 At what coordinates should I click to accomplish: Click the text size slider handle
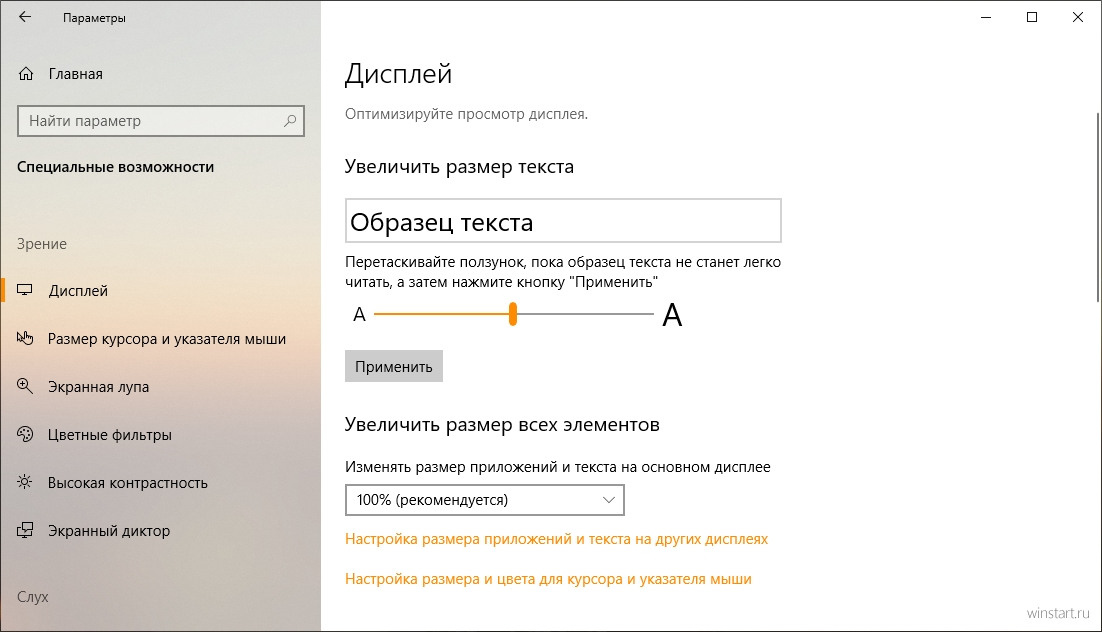(x=513, y=314)
